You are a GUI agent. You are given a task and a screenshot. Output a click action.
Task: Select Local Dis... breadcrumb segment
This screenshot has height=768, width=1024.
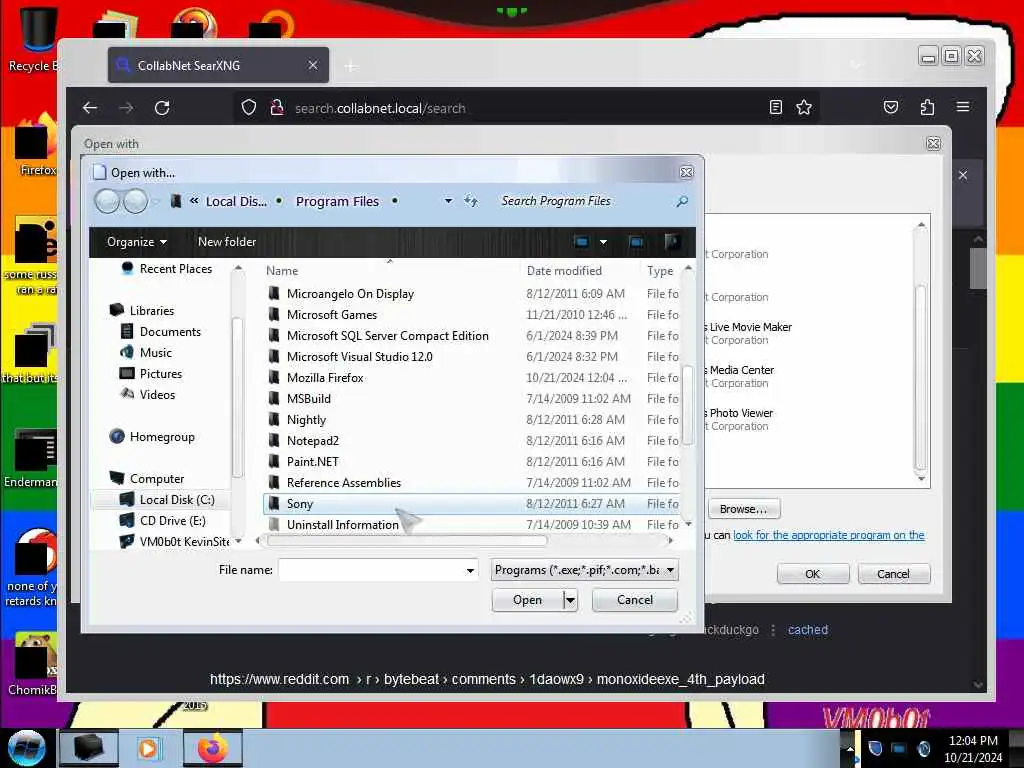pyautogui.click(x=236, y=201)
